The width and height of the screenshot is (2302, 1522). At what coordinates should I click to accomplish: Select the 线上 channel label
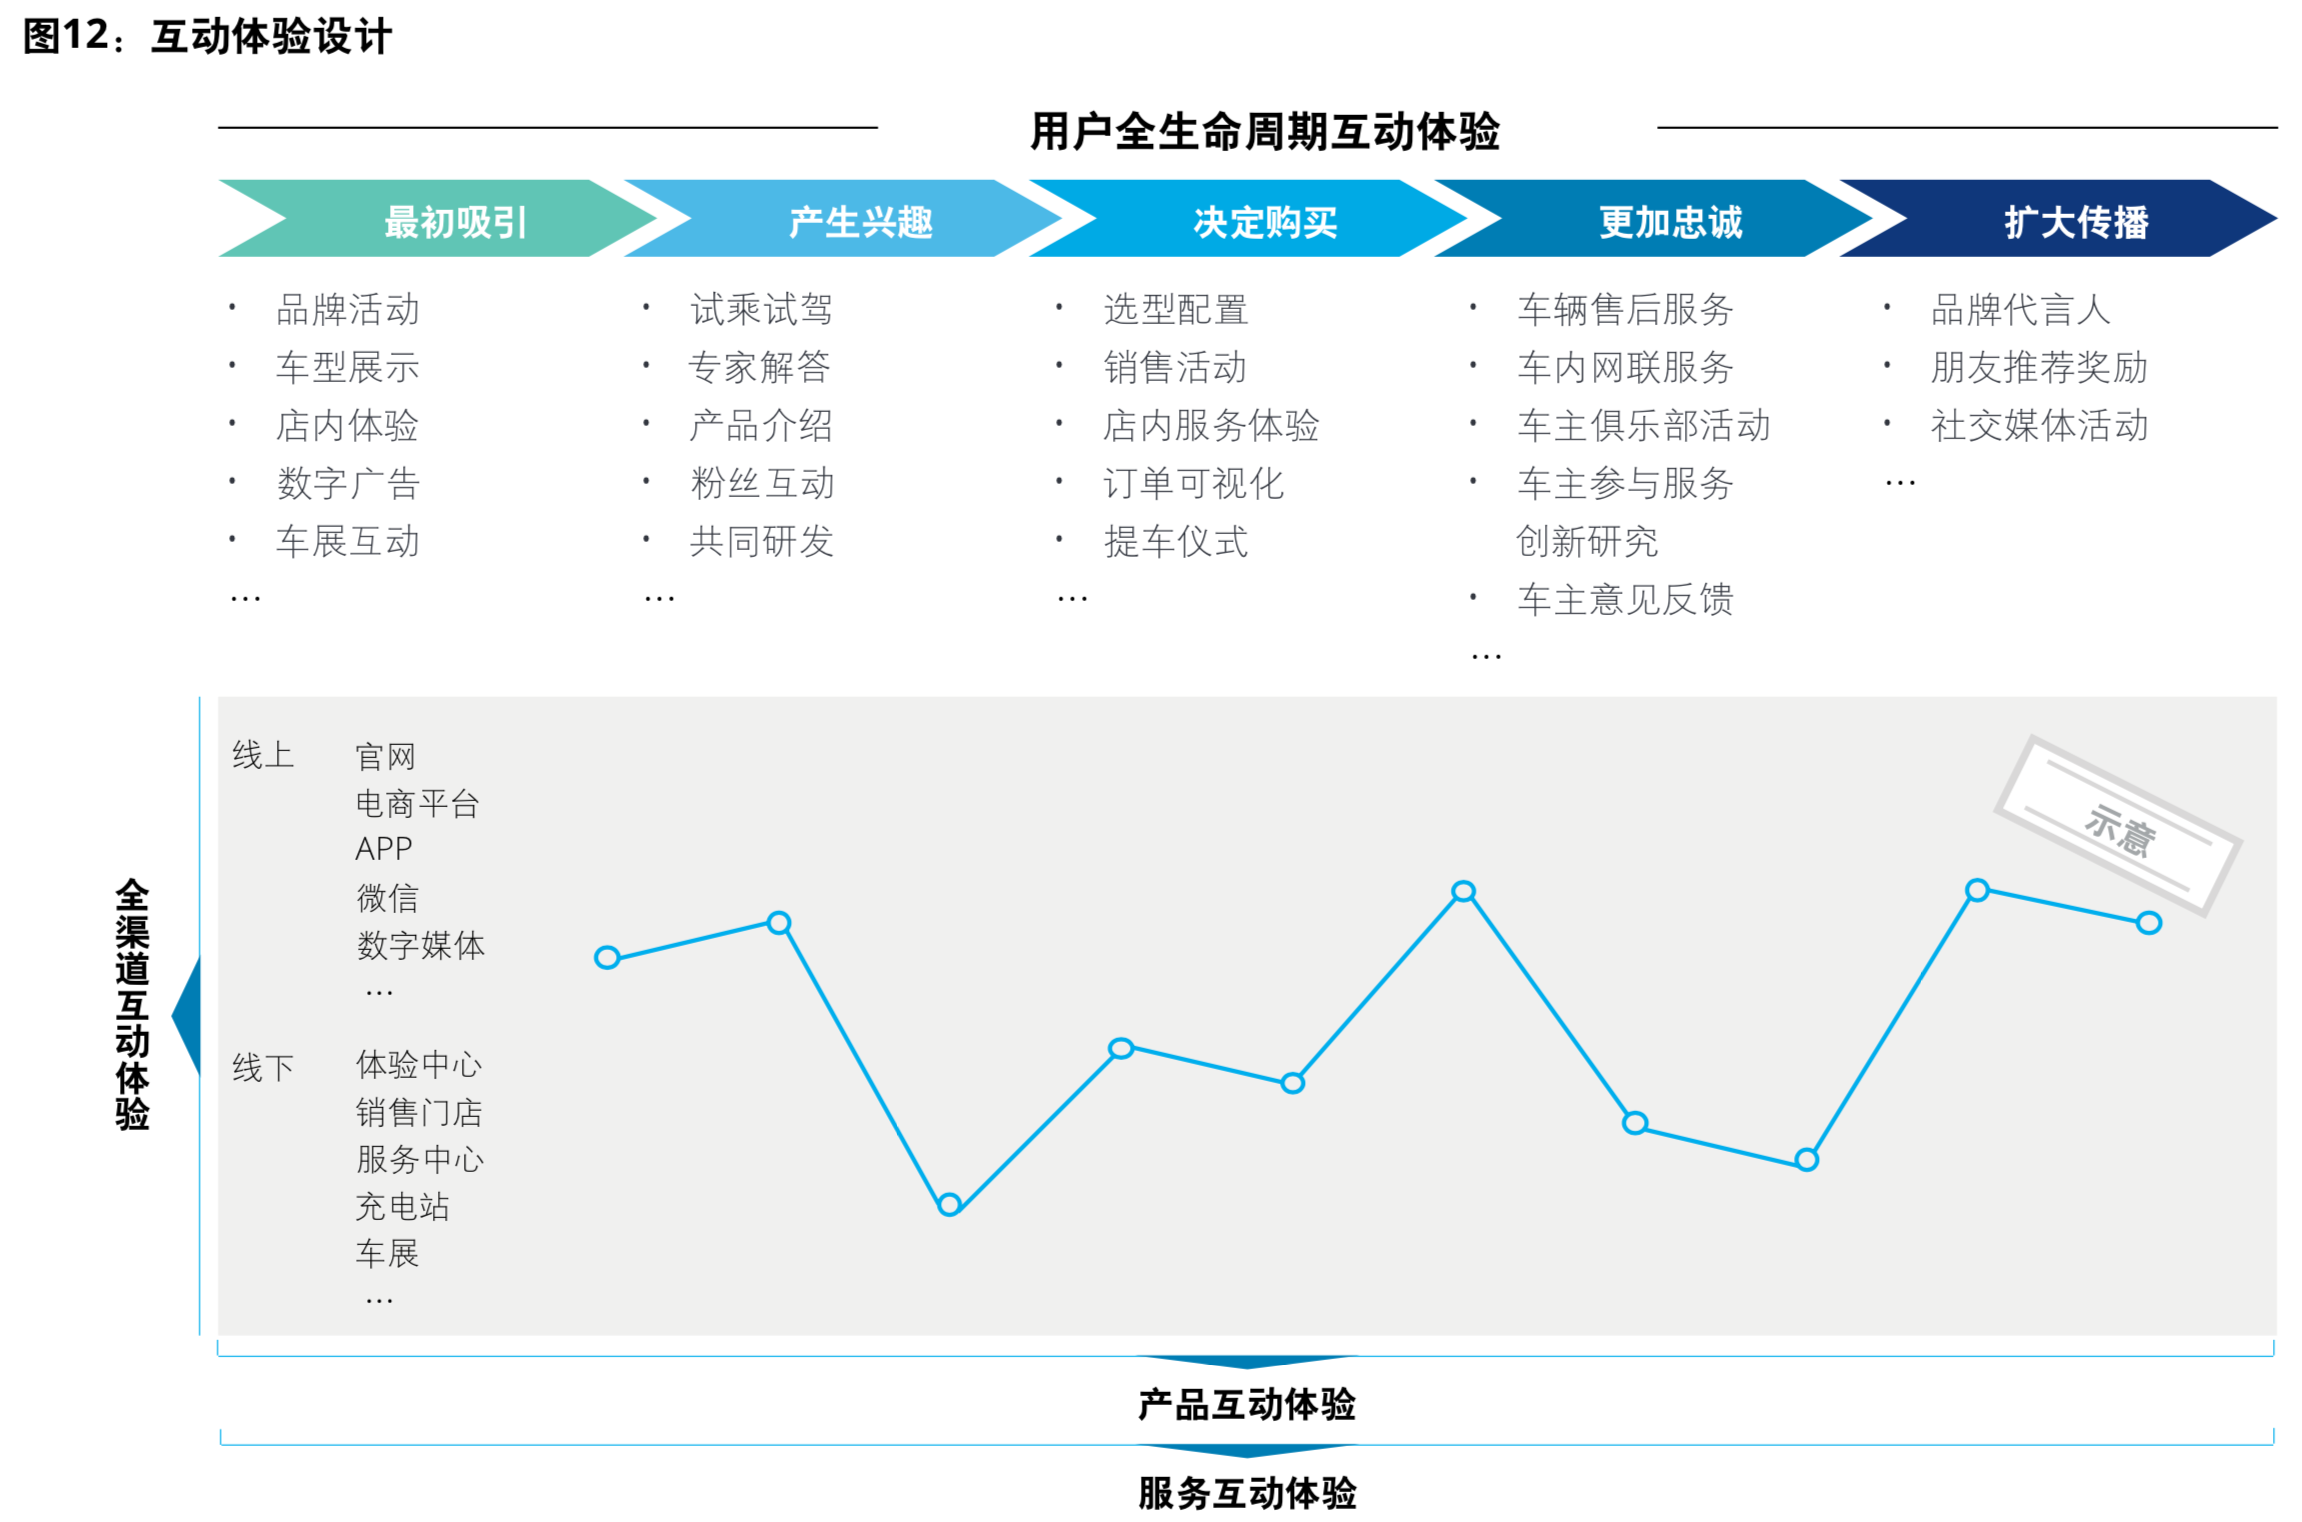[263, 757]
